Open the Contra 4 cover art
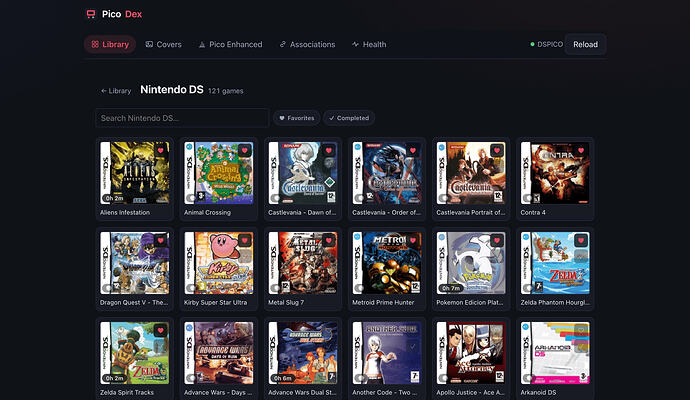The width and height of the screenshot is (690, 400). point(555,173)
